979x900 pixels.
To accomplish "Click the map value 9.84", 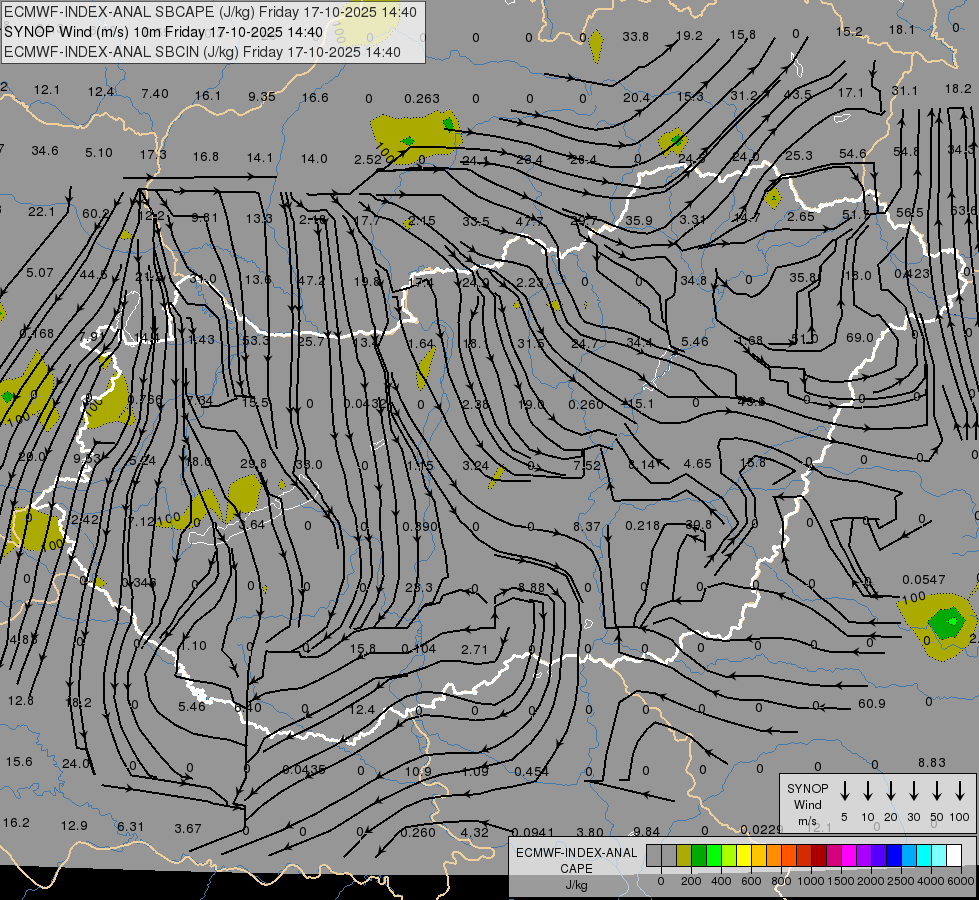I will [x=646, y=831].
